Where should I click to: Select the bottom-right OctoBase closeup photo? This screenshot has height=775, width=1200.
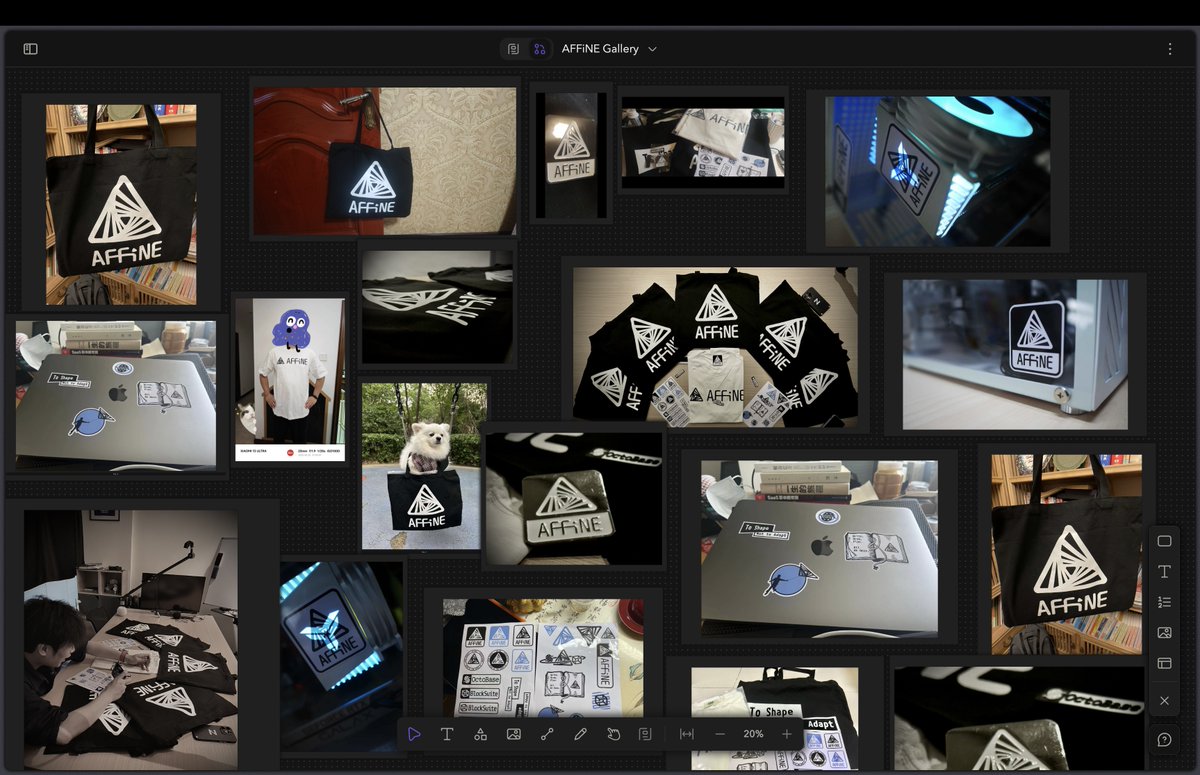point(1019,718)
